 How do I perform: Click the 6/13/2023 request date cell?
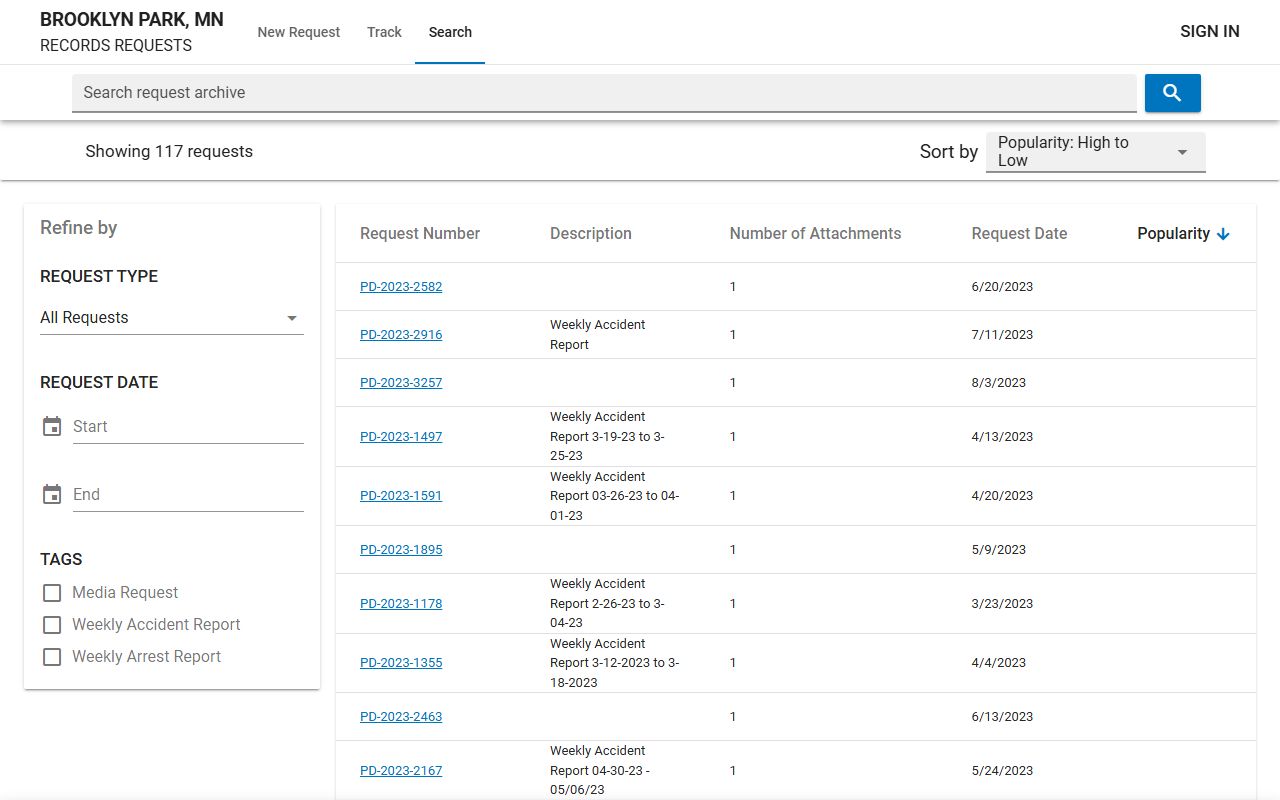1002,717
